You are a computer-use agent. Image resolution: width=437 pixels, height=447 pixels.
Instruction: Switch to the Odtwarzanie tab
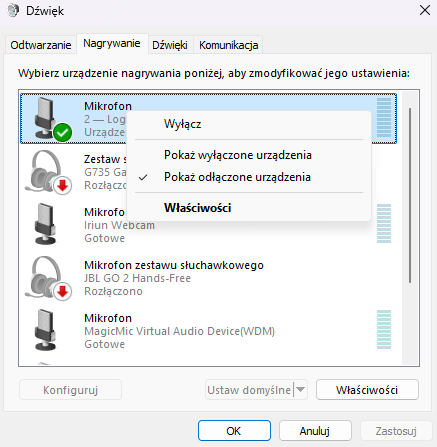[41, 45]
